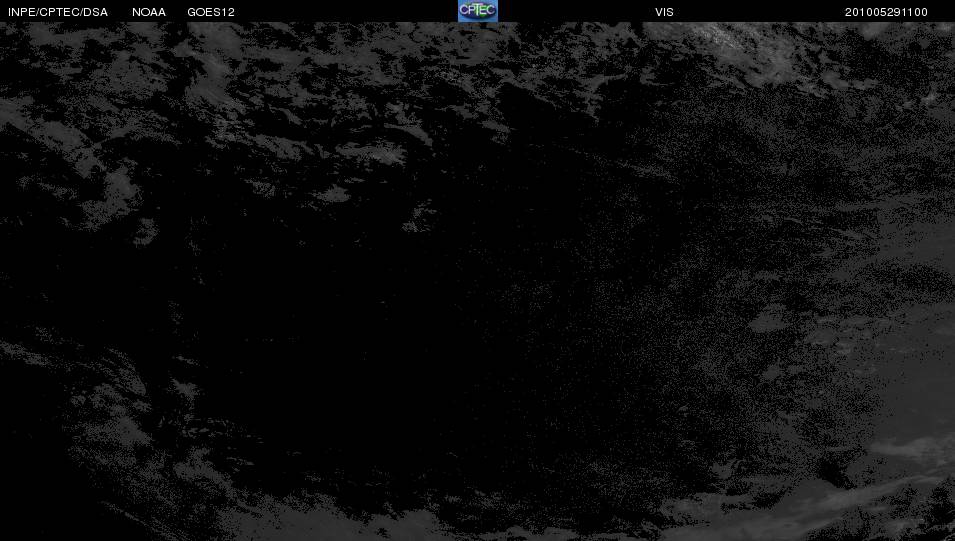Click the CPTEC logo in header
Image resolution: width=955 pixels, height=541 pixels.
click(478, 11)
